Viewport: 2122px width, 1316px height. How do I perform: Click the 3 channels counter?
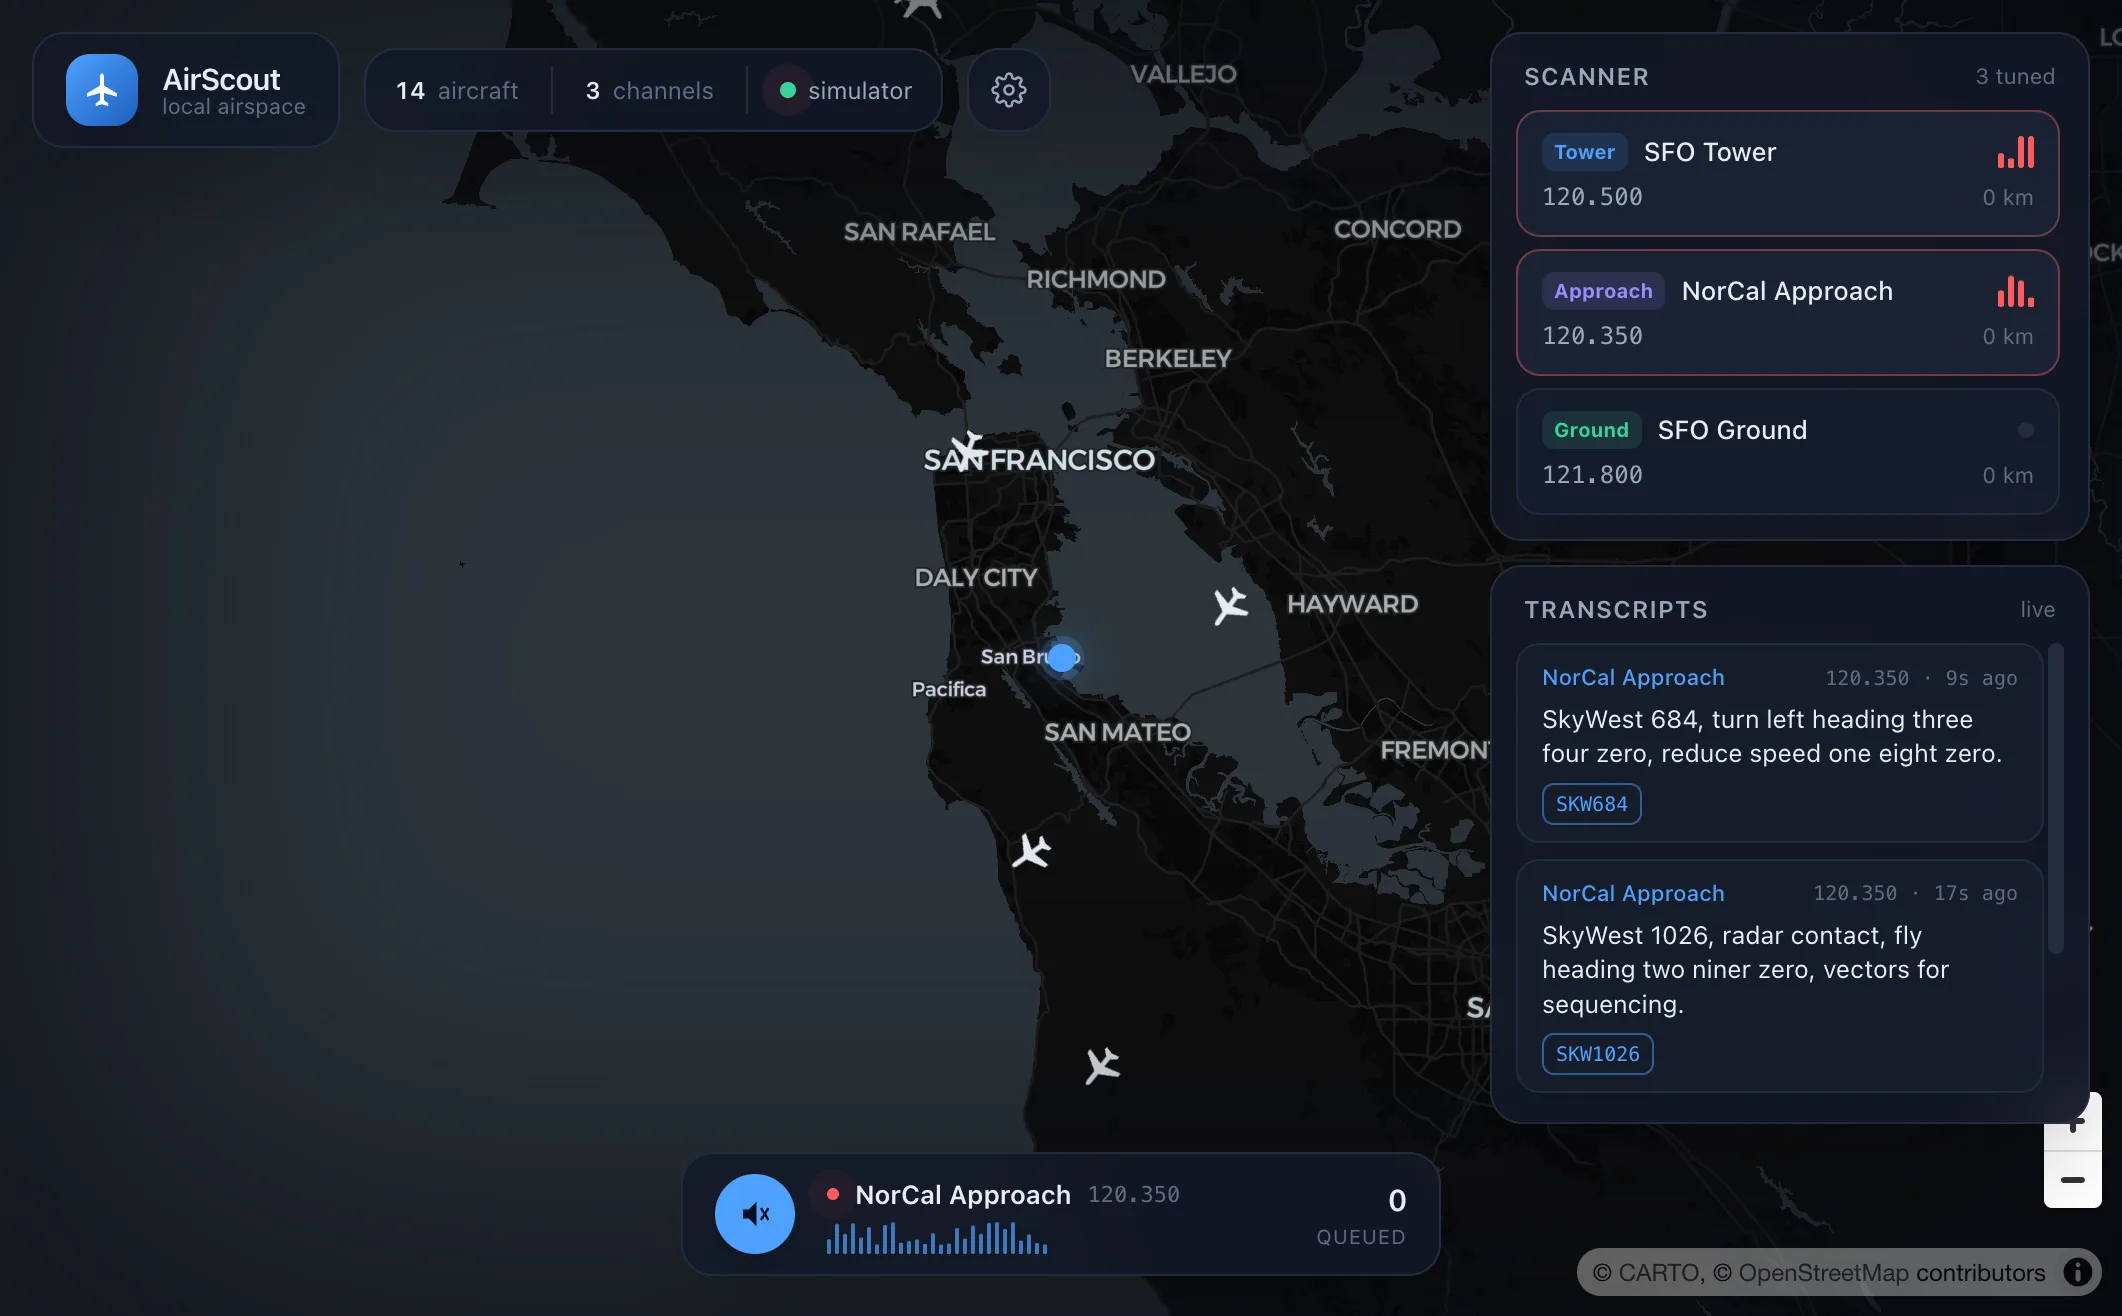tap(649, 91)
